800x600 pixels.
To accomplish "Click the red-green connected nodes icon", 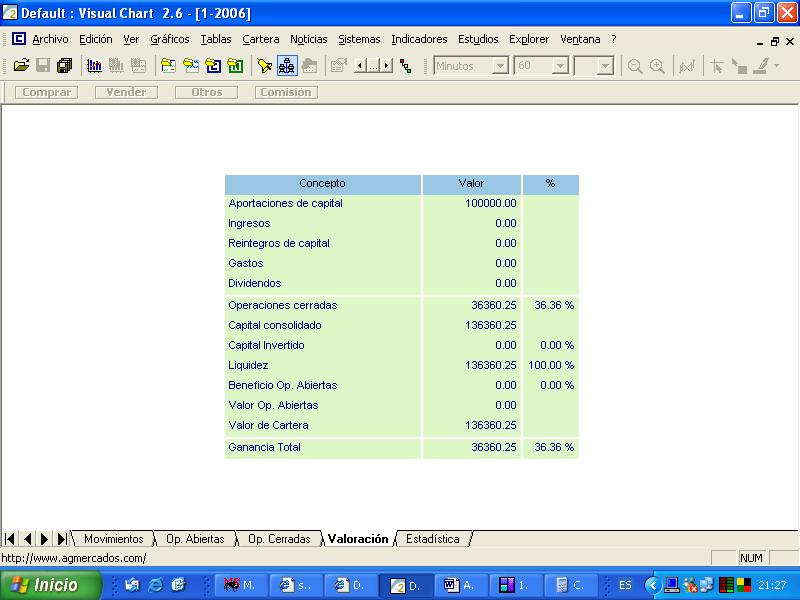I will tap(406, 66).
